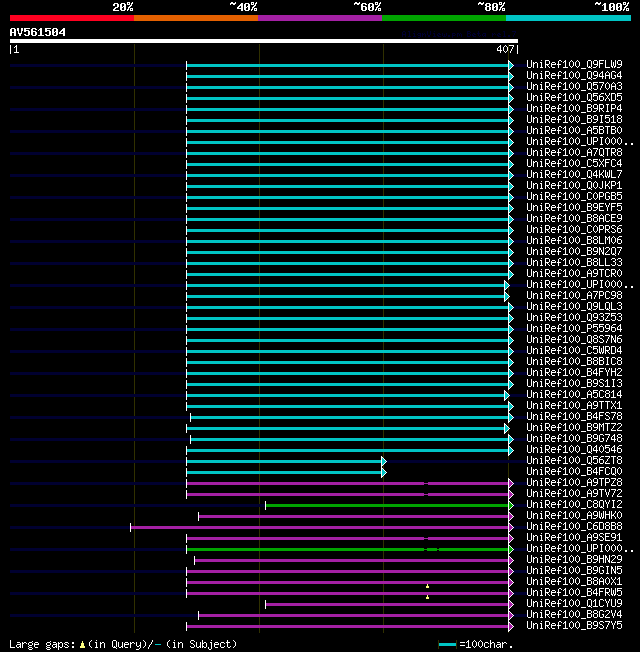Select hit label UniRef100_B9EYF5
Viewport: 640px width, 652px height.
(x=574, y=207)
